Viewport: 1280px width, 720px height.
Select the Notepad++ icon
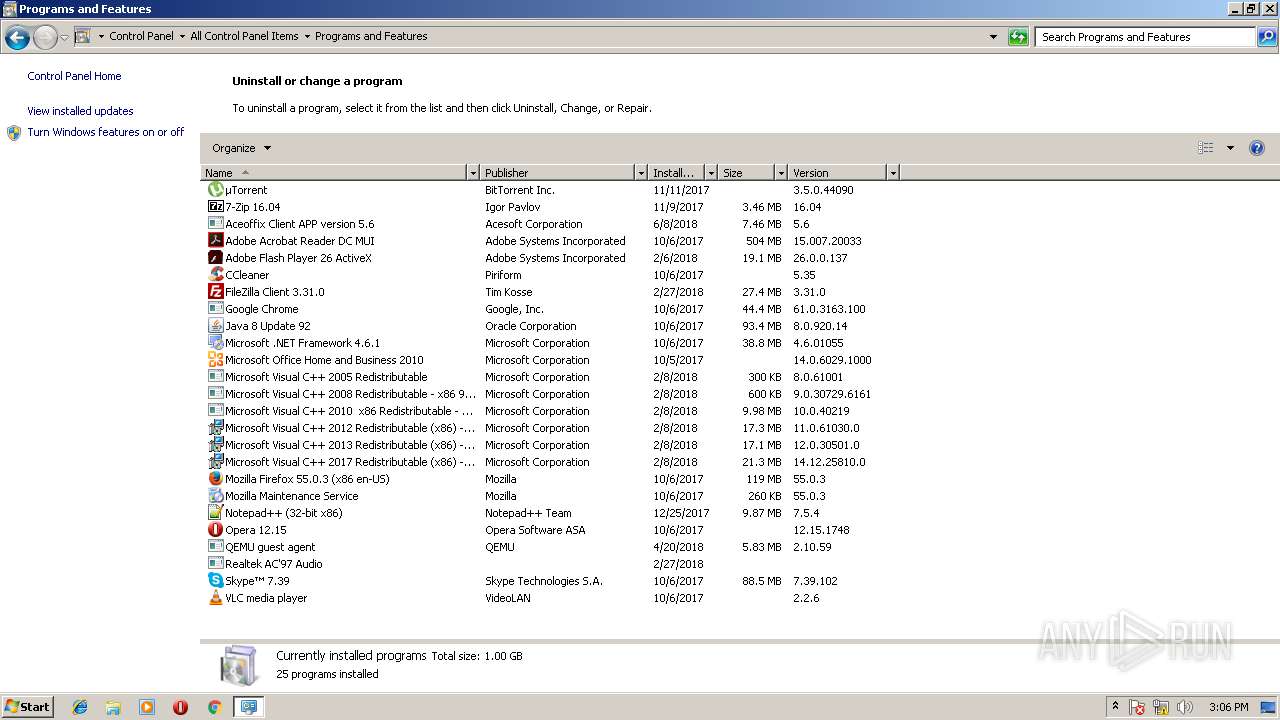215,513
